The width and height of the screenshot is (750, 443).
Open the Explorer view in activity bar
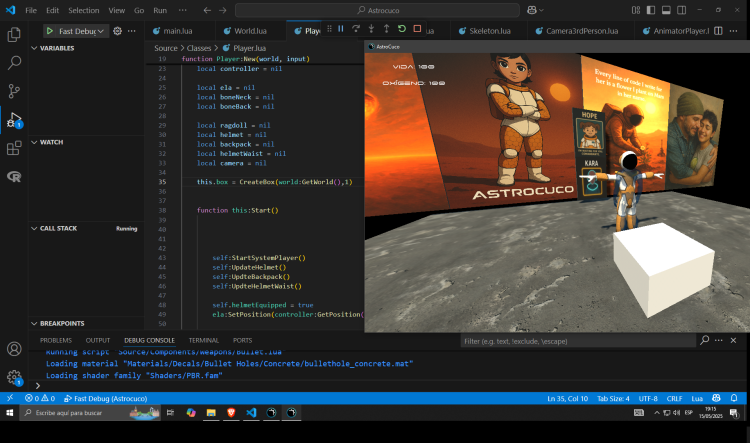coord(14,34)
